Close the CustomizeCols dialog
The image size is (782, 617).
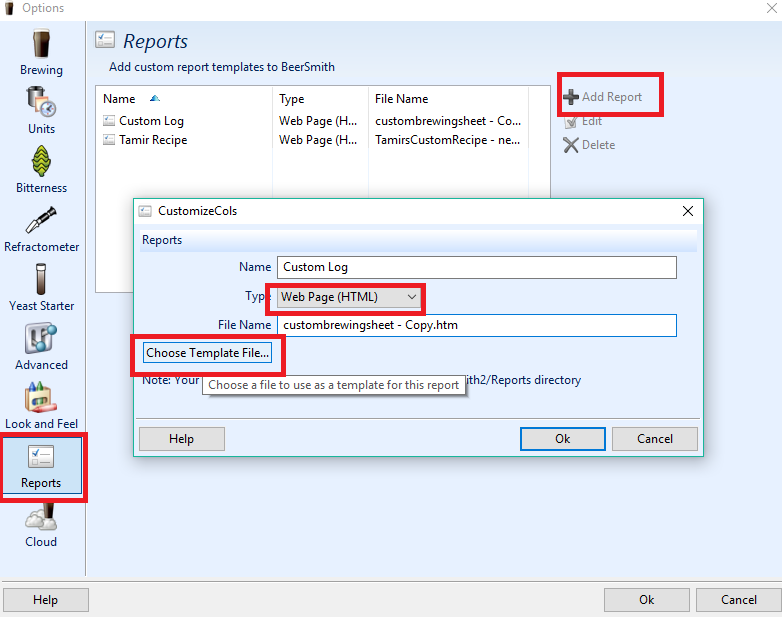coord(688,211)
